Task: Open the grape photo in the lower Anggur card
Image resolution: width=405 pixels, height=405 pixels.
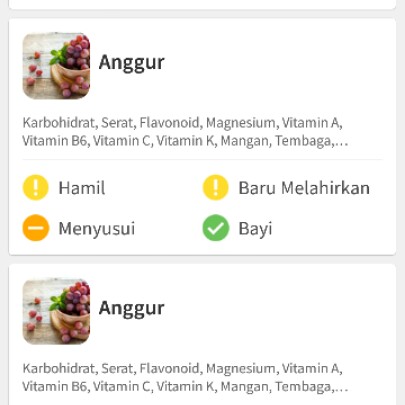Action: [56, 311]
